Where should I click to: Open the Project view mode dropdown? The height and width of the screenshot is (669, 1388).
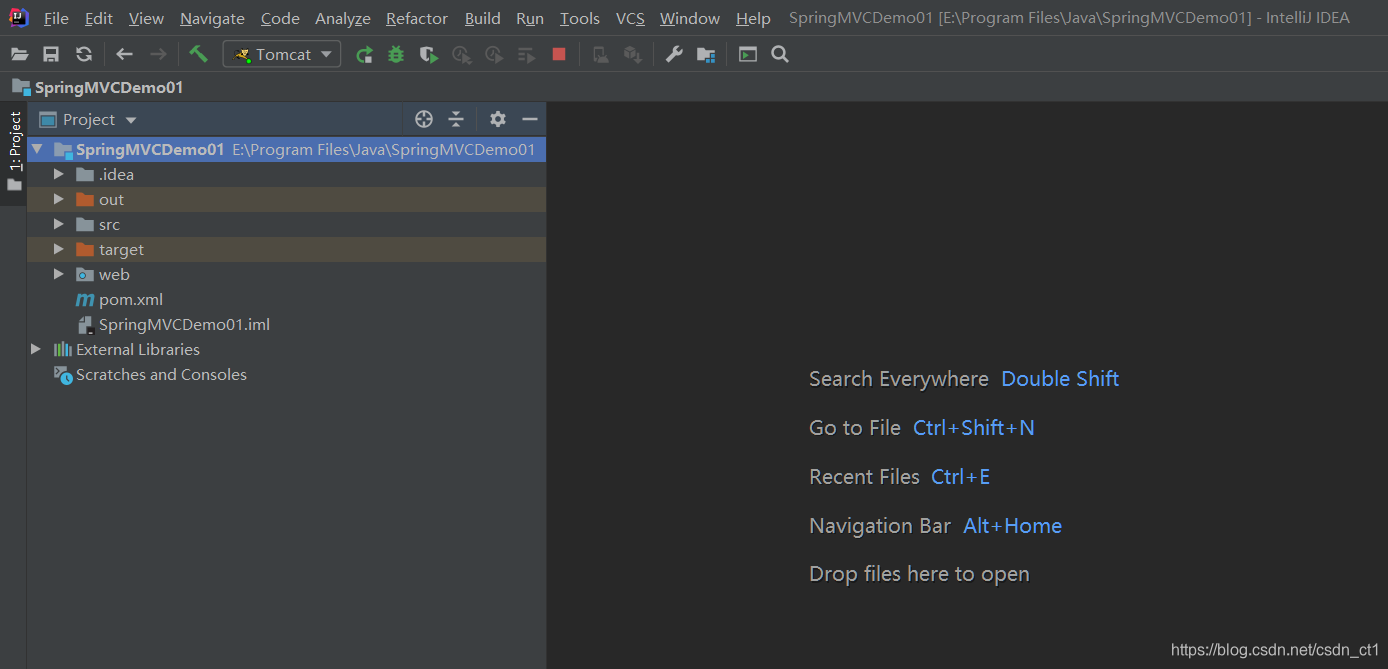tap(88, 120)
